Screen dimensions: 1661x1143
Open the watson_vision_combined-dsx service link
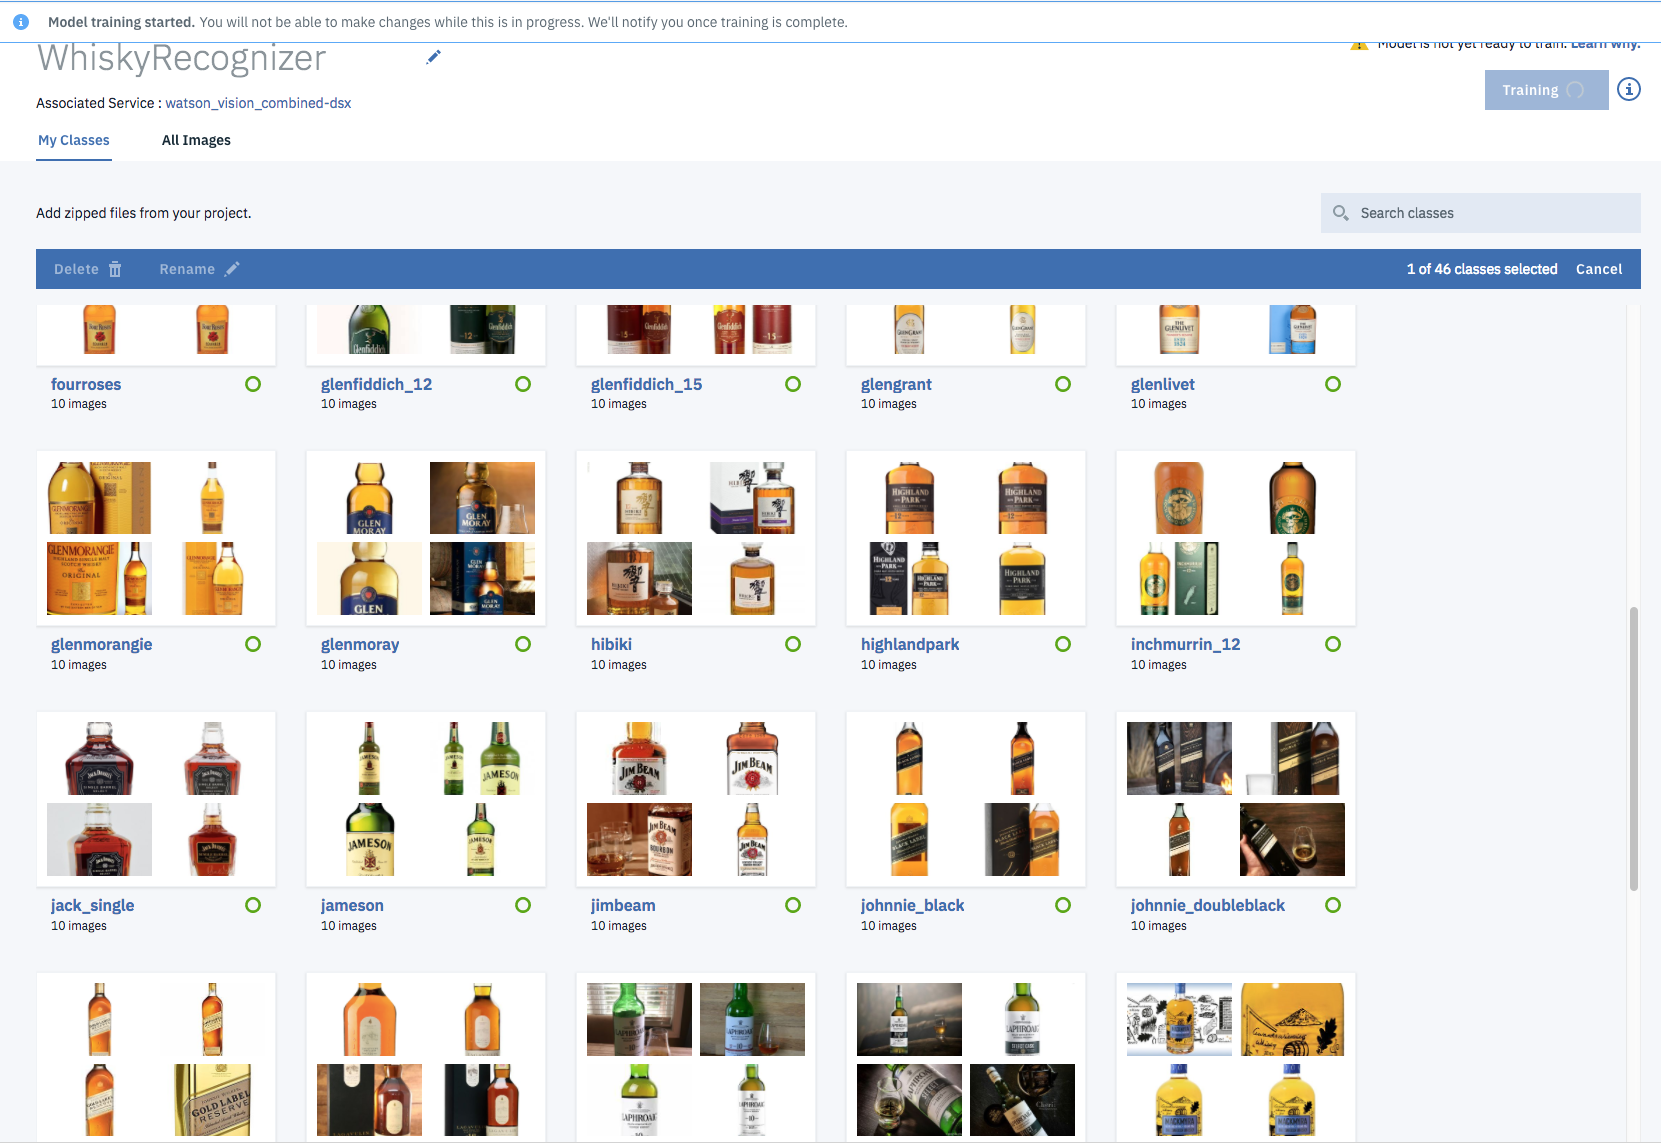tap(258, 102)
